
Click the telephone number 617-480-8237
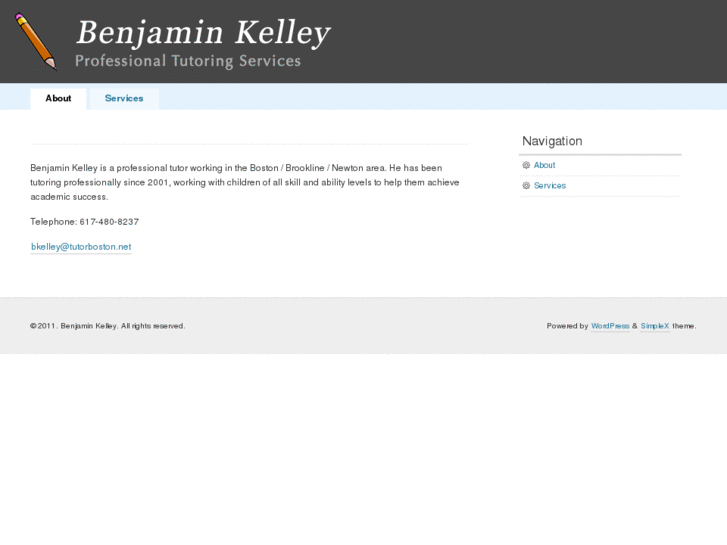(109, 221)
